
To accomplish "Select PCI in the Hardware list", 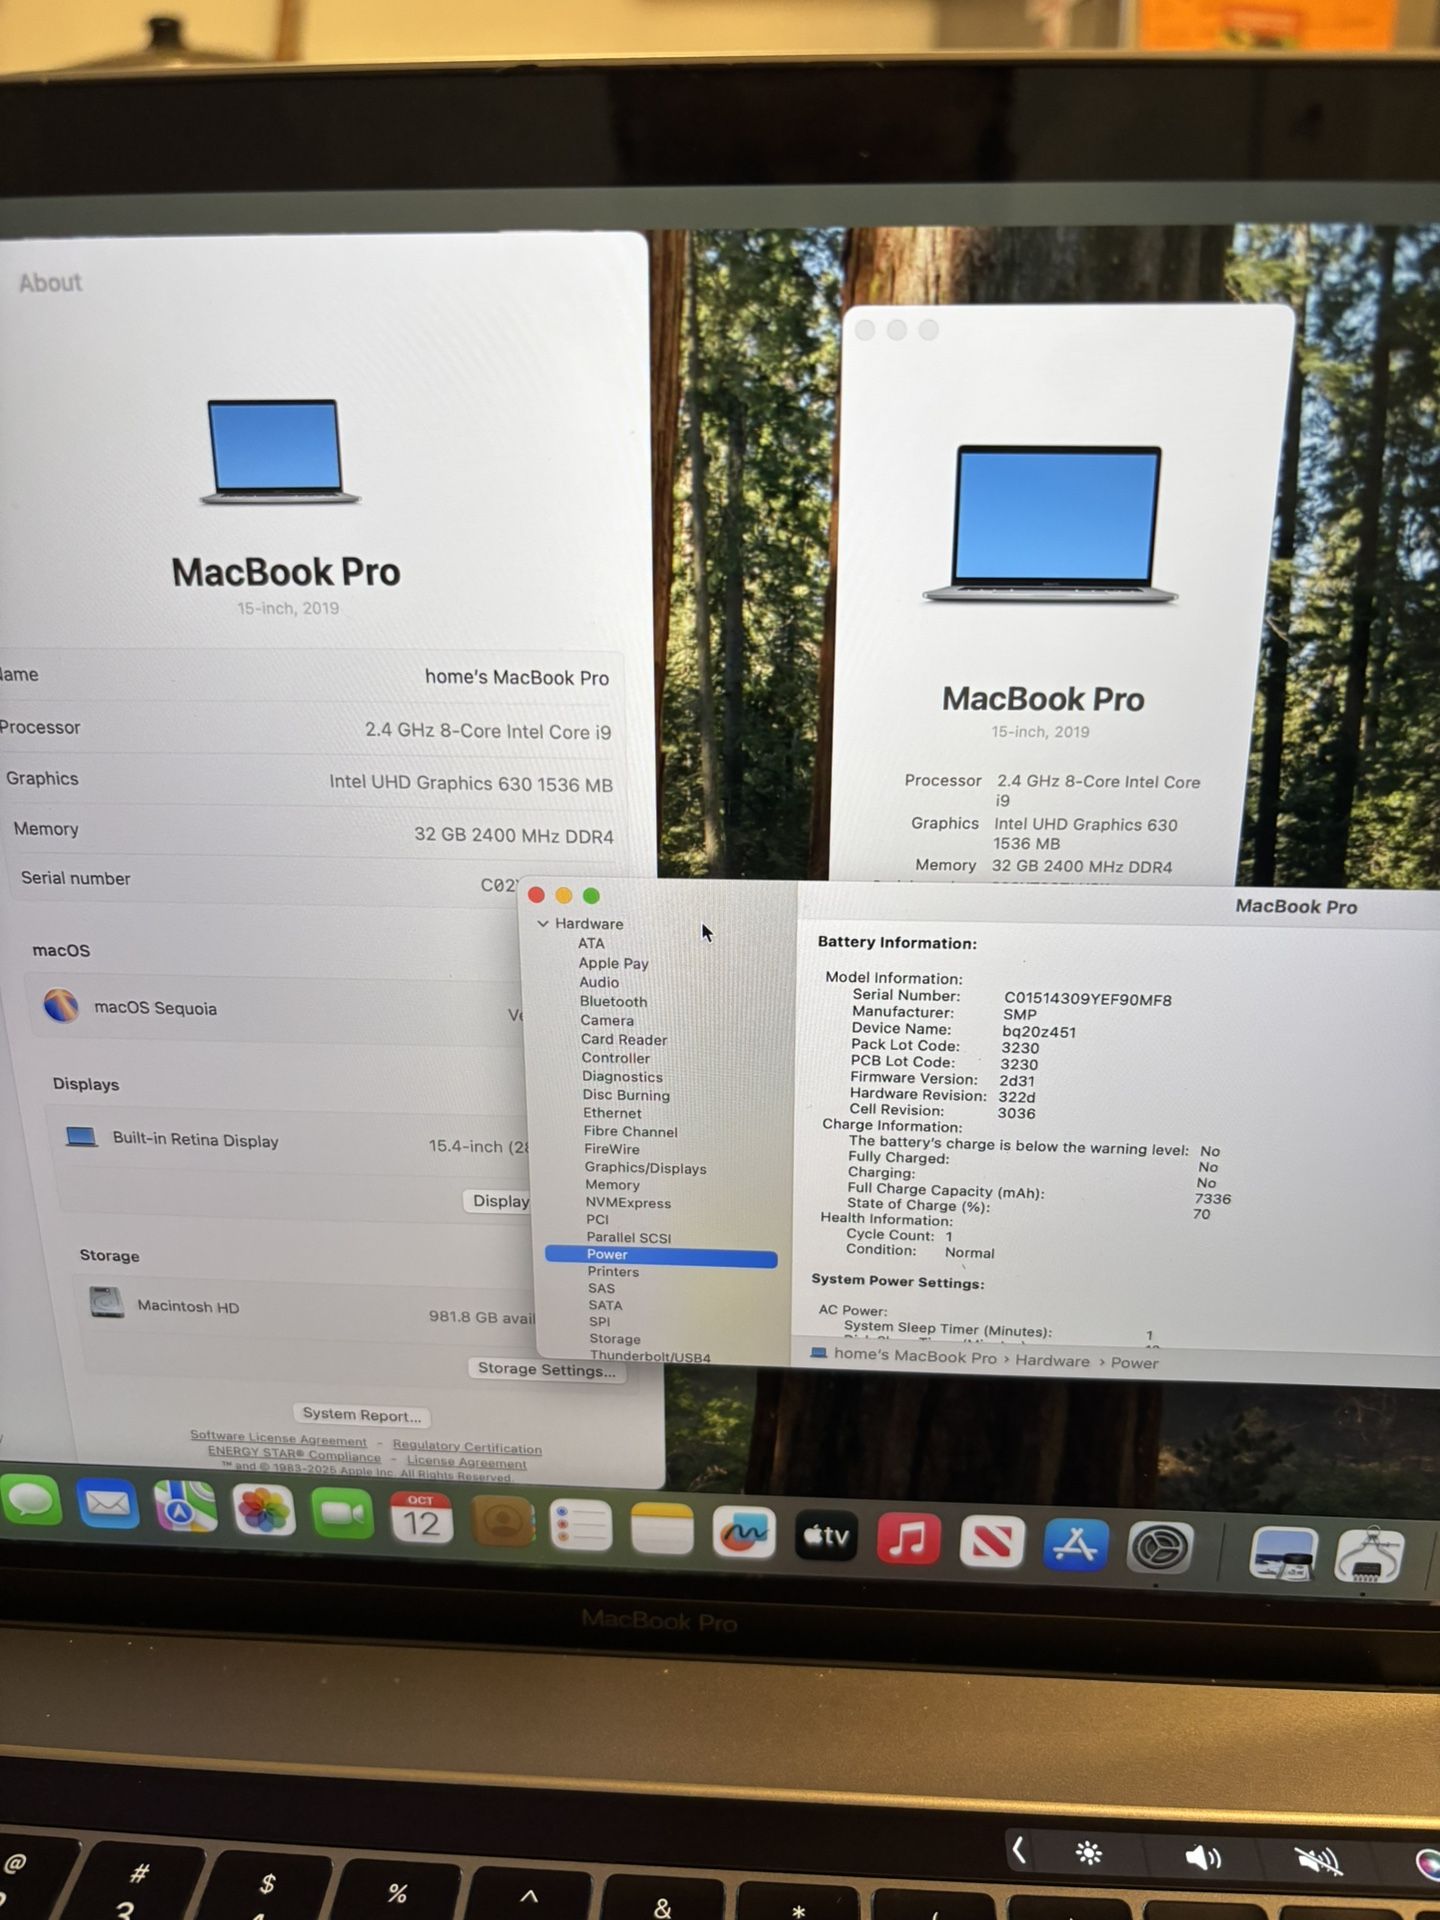I will click(x=597, y=1220).
